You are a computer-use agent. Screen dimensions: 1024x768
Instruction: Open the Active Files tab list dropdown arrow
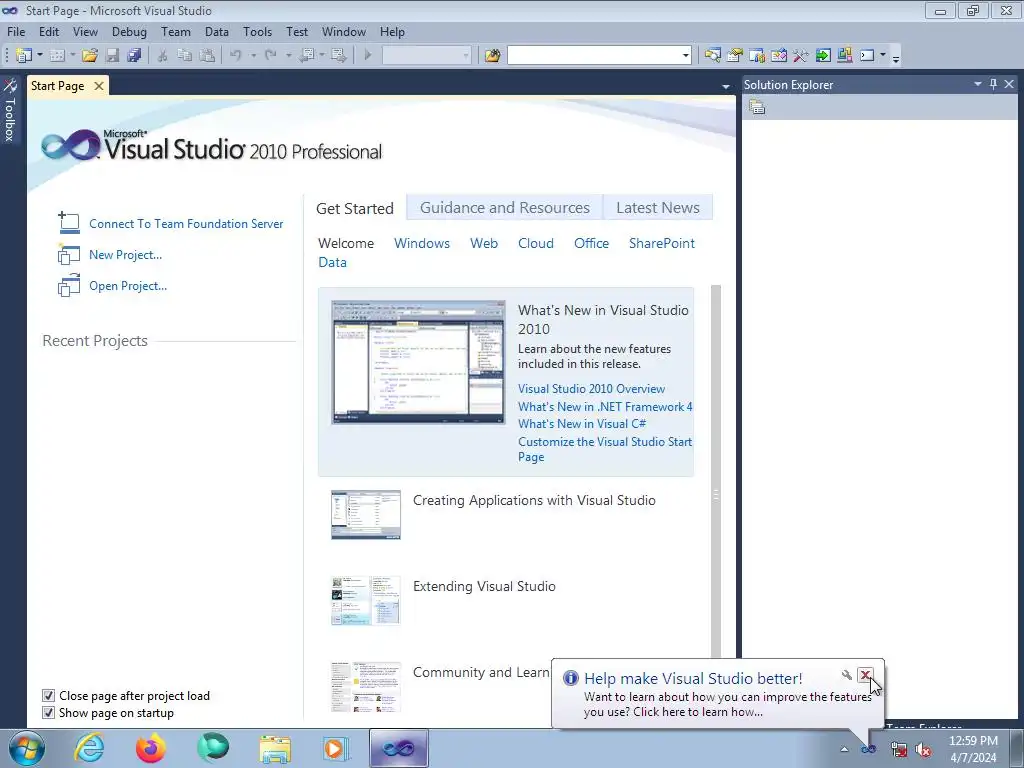(726, 86)
